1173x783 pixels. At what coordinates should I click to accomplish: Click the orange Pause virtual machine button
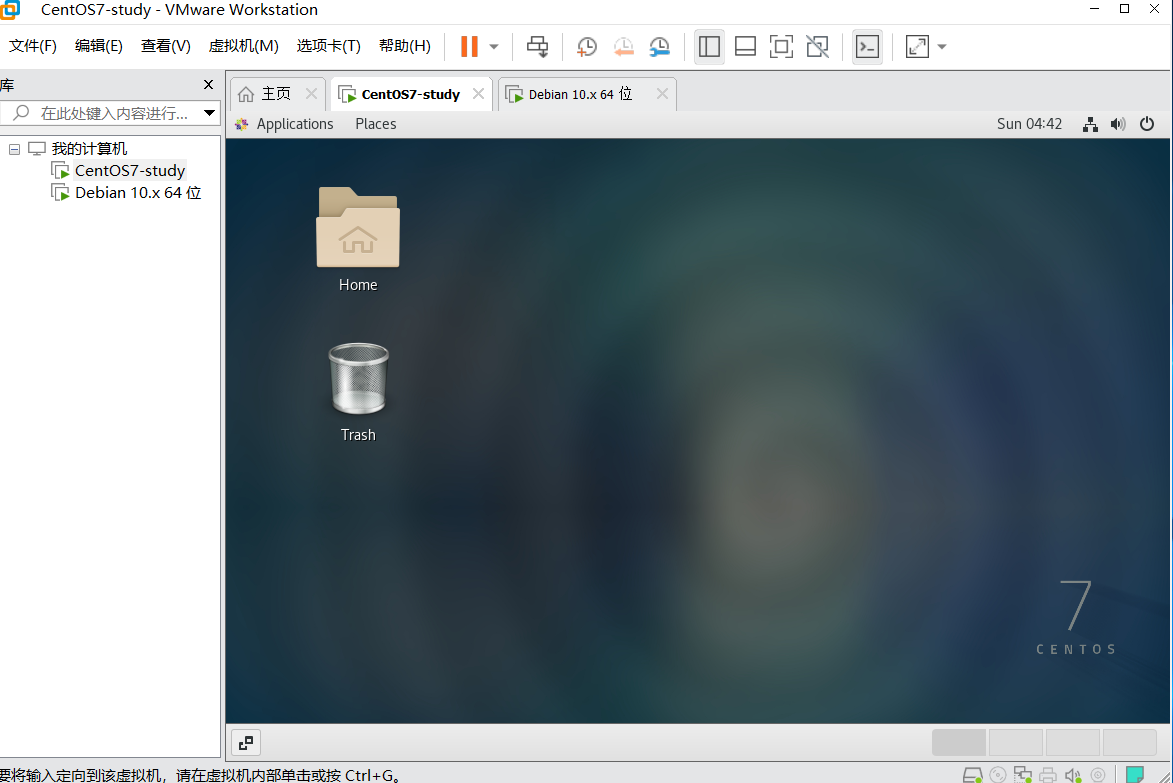click(x=469, y=47)
